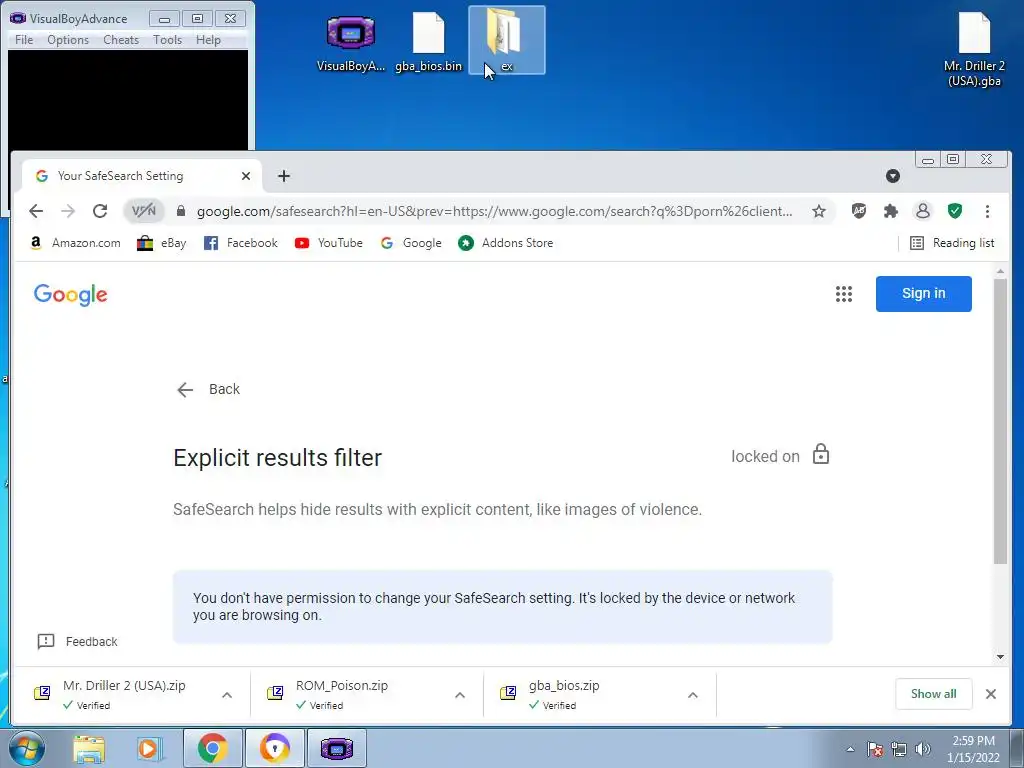The width and height of the screenshot is (1024, 768).
Task: Bookmark this page with the star icon
Action: point(819,211)
